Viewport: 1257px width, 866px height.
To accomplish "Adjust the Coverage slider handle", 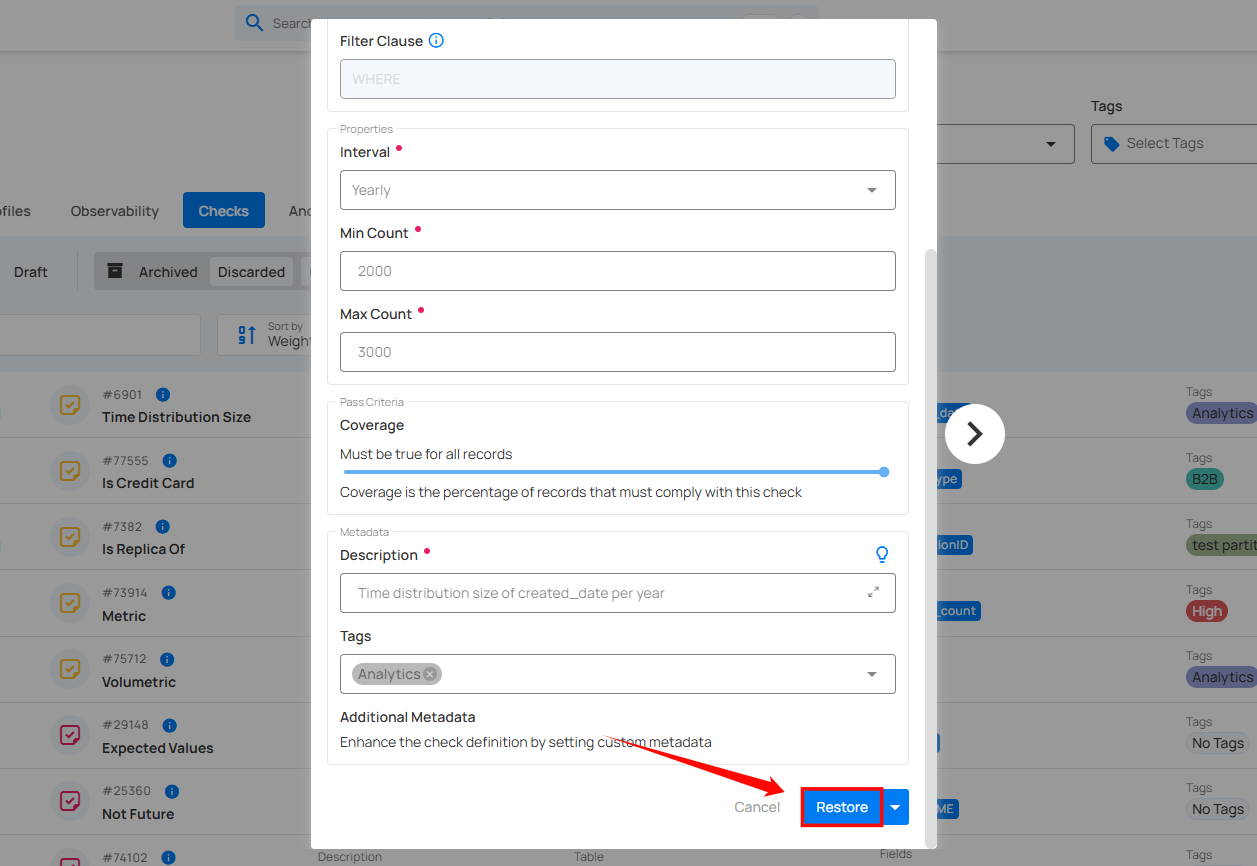I will (884, 472).
